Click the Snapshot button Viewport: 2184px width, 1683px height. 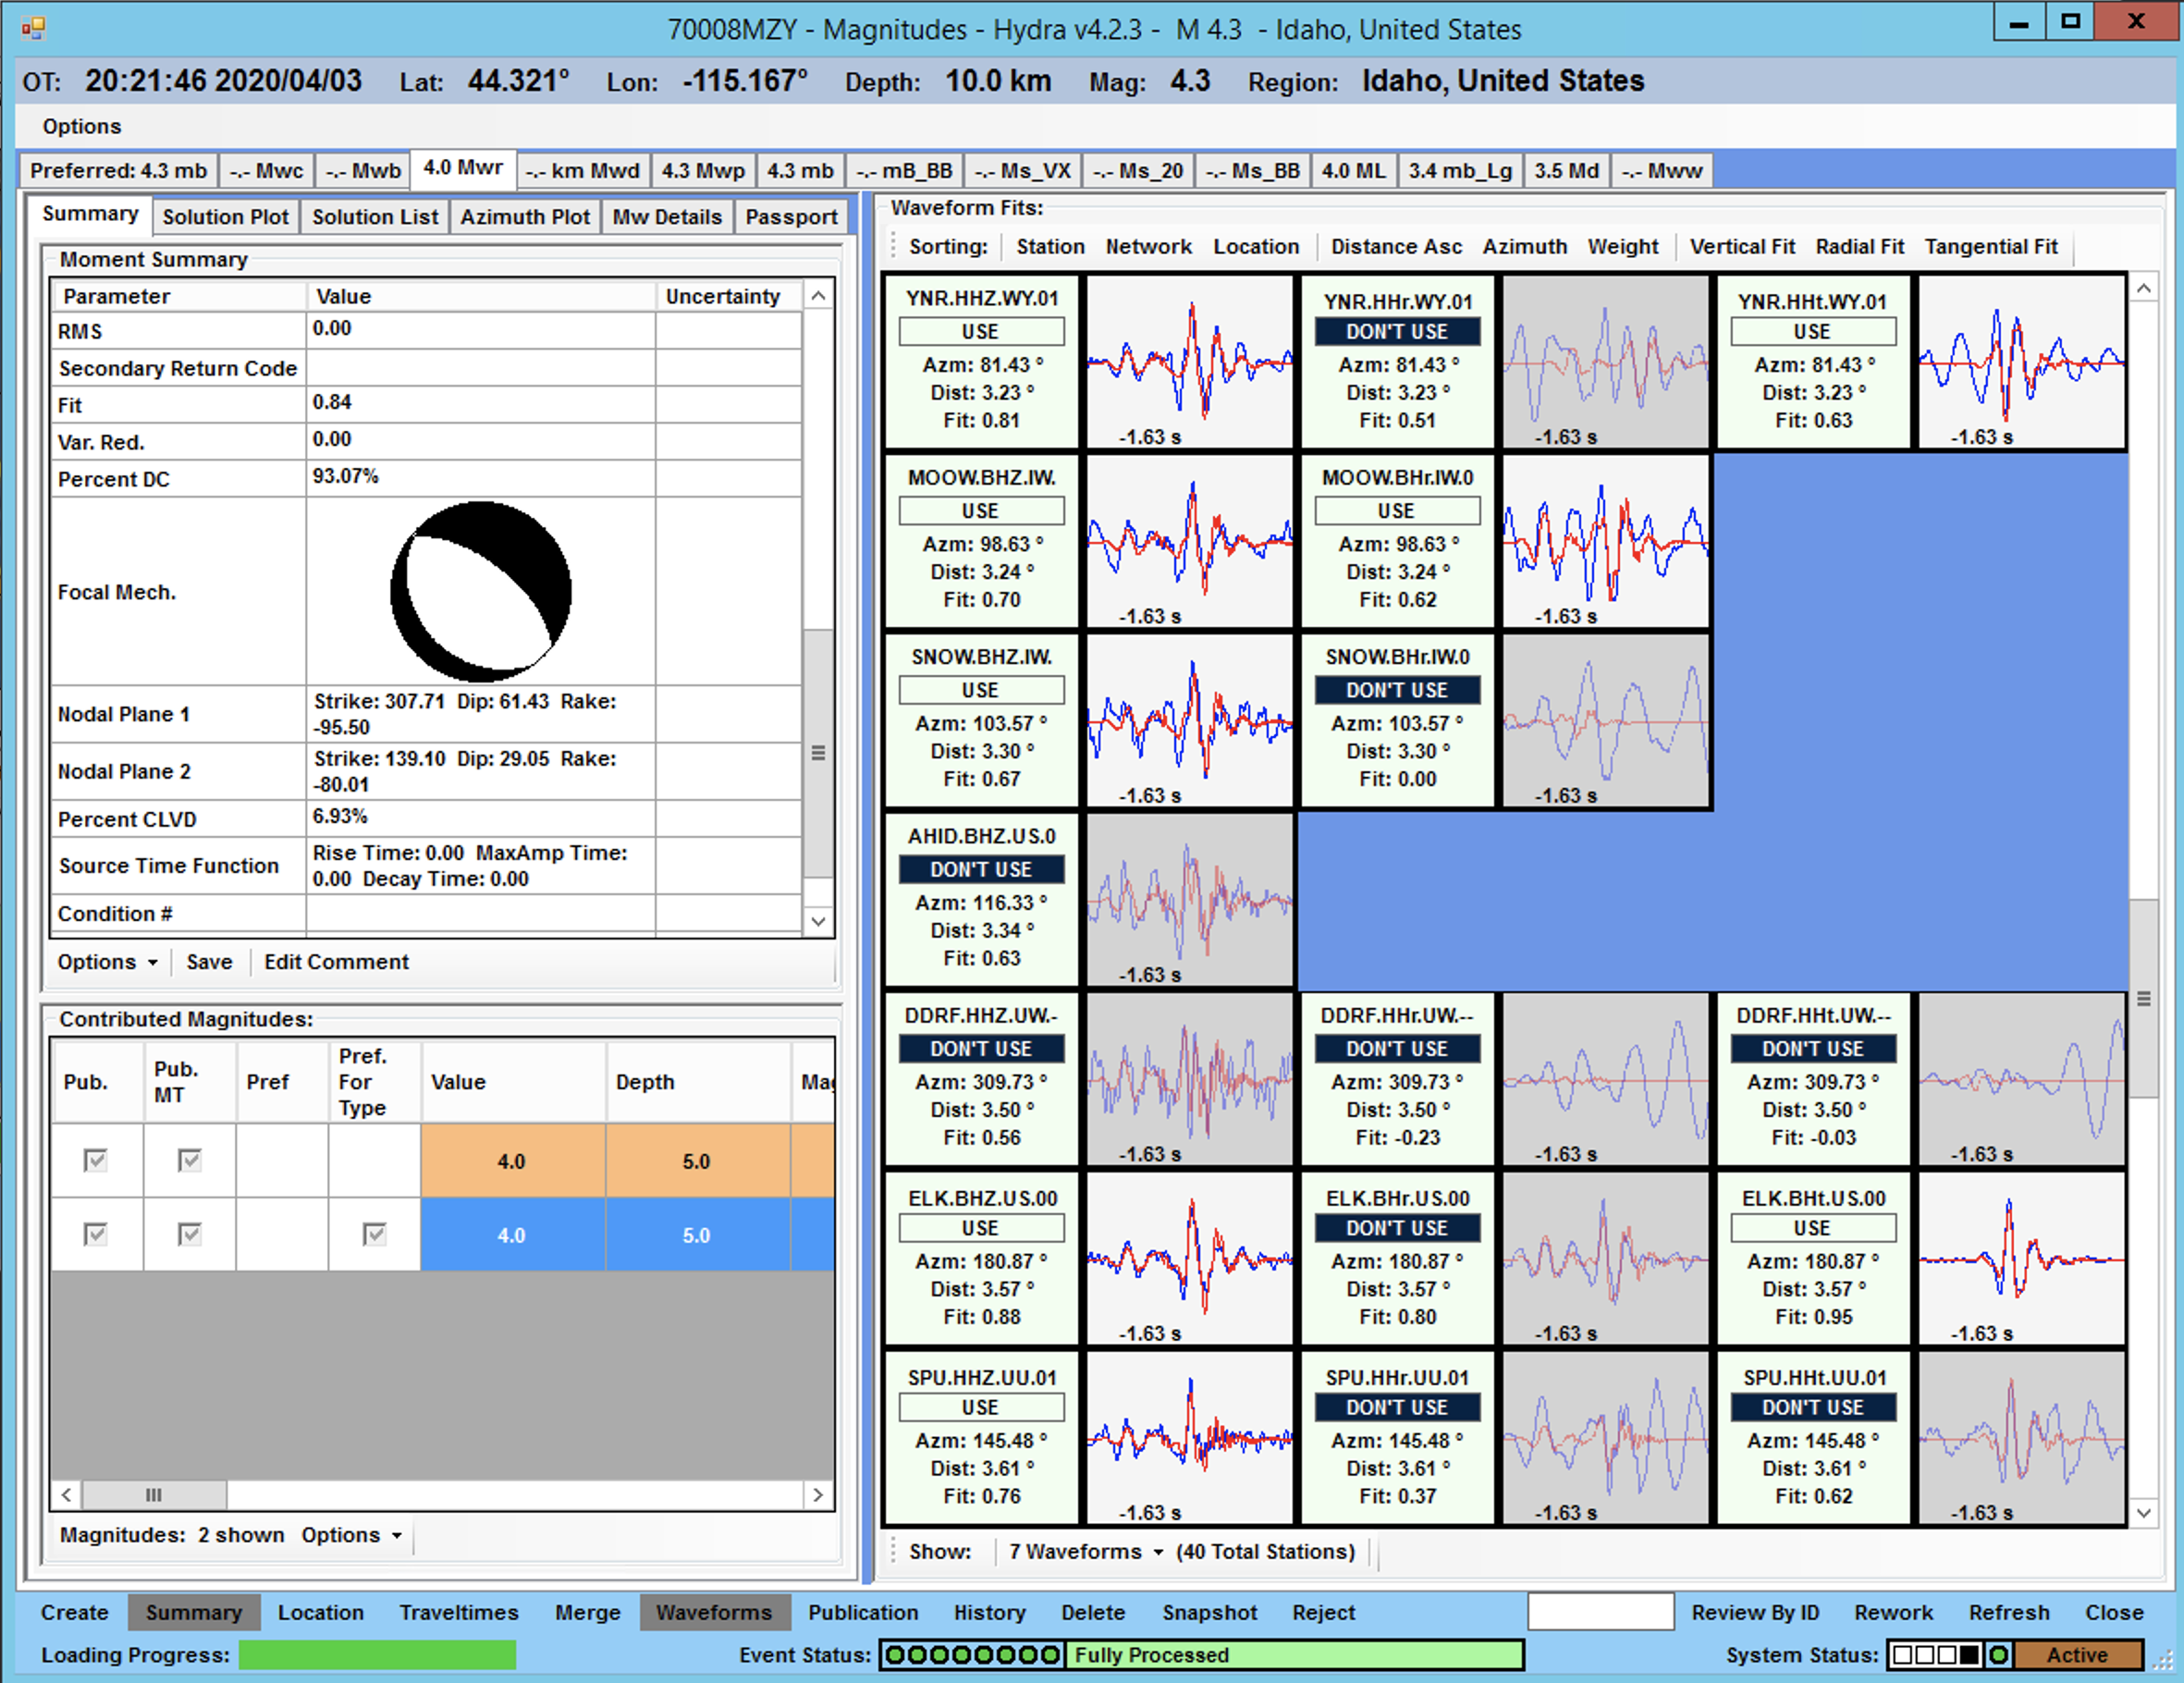(1209, 1612)
